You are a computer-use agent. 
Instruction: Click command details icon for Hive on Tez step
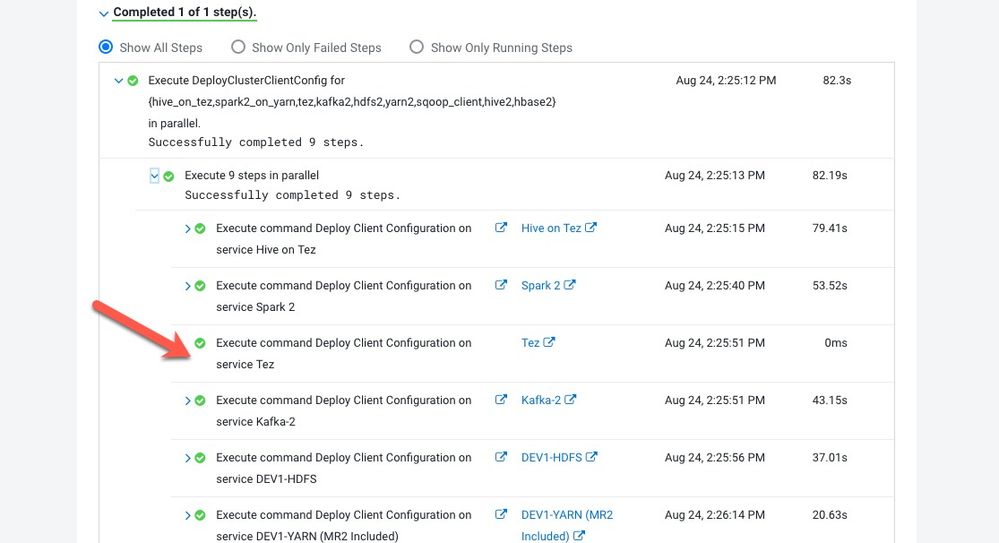(x=501, y=228)
